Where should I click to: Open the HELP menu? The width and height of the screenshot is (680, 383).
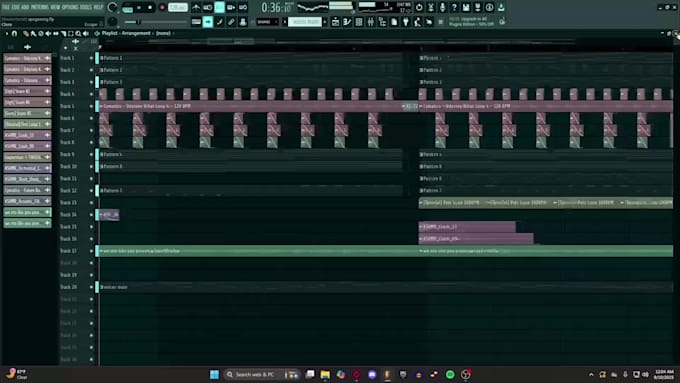98,7
